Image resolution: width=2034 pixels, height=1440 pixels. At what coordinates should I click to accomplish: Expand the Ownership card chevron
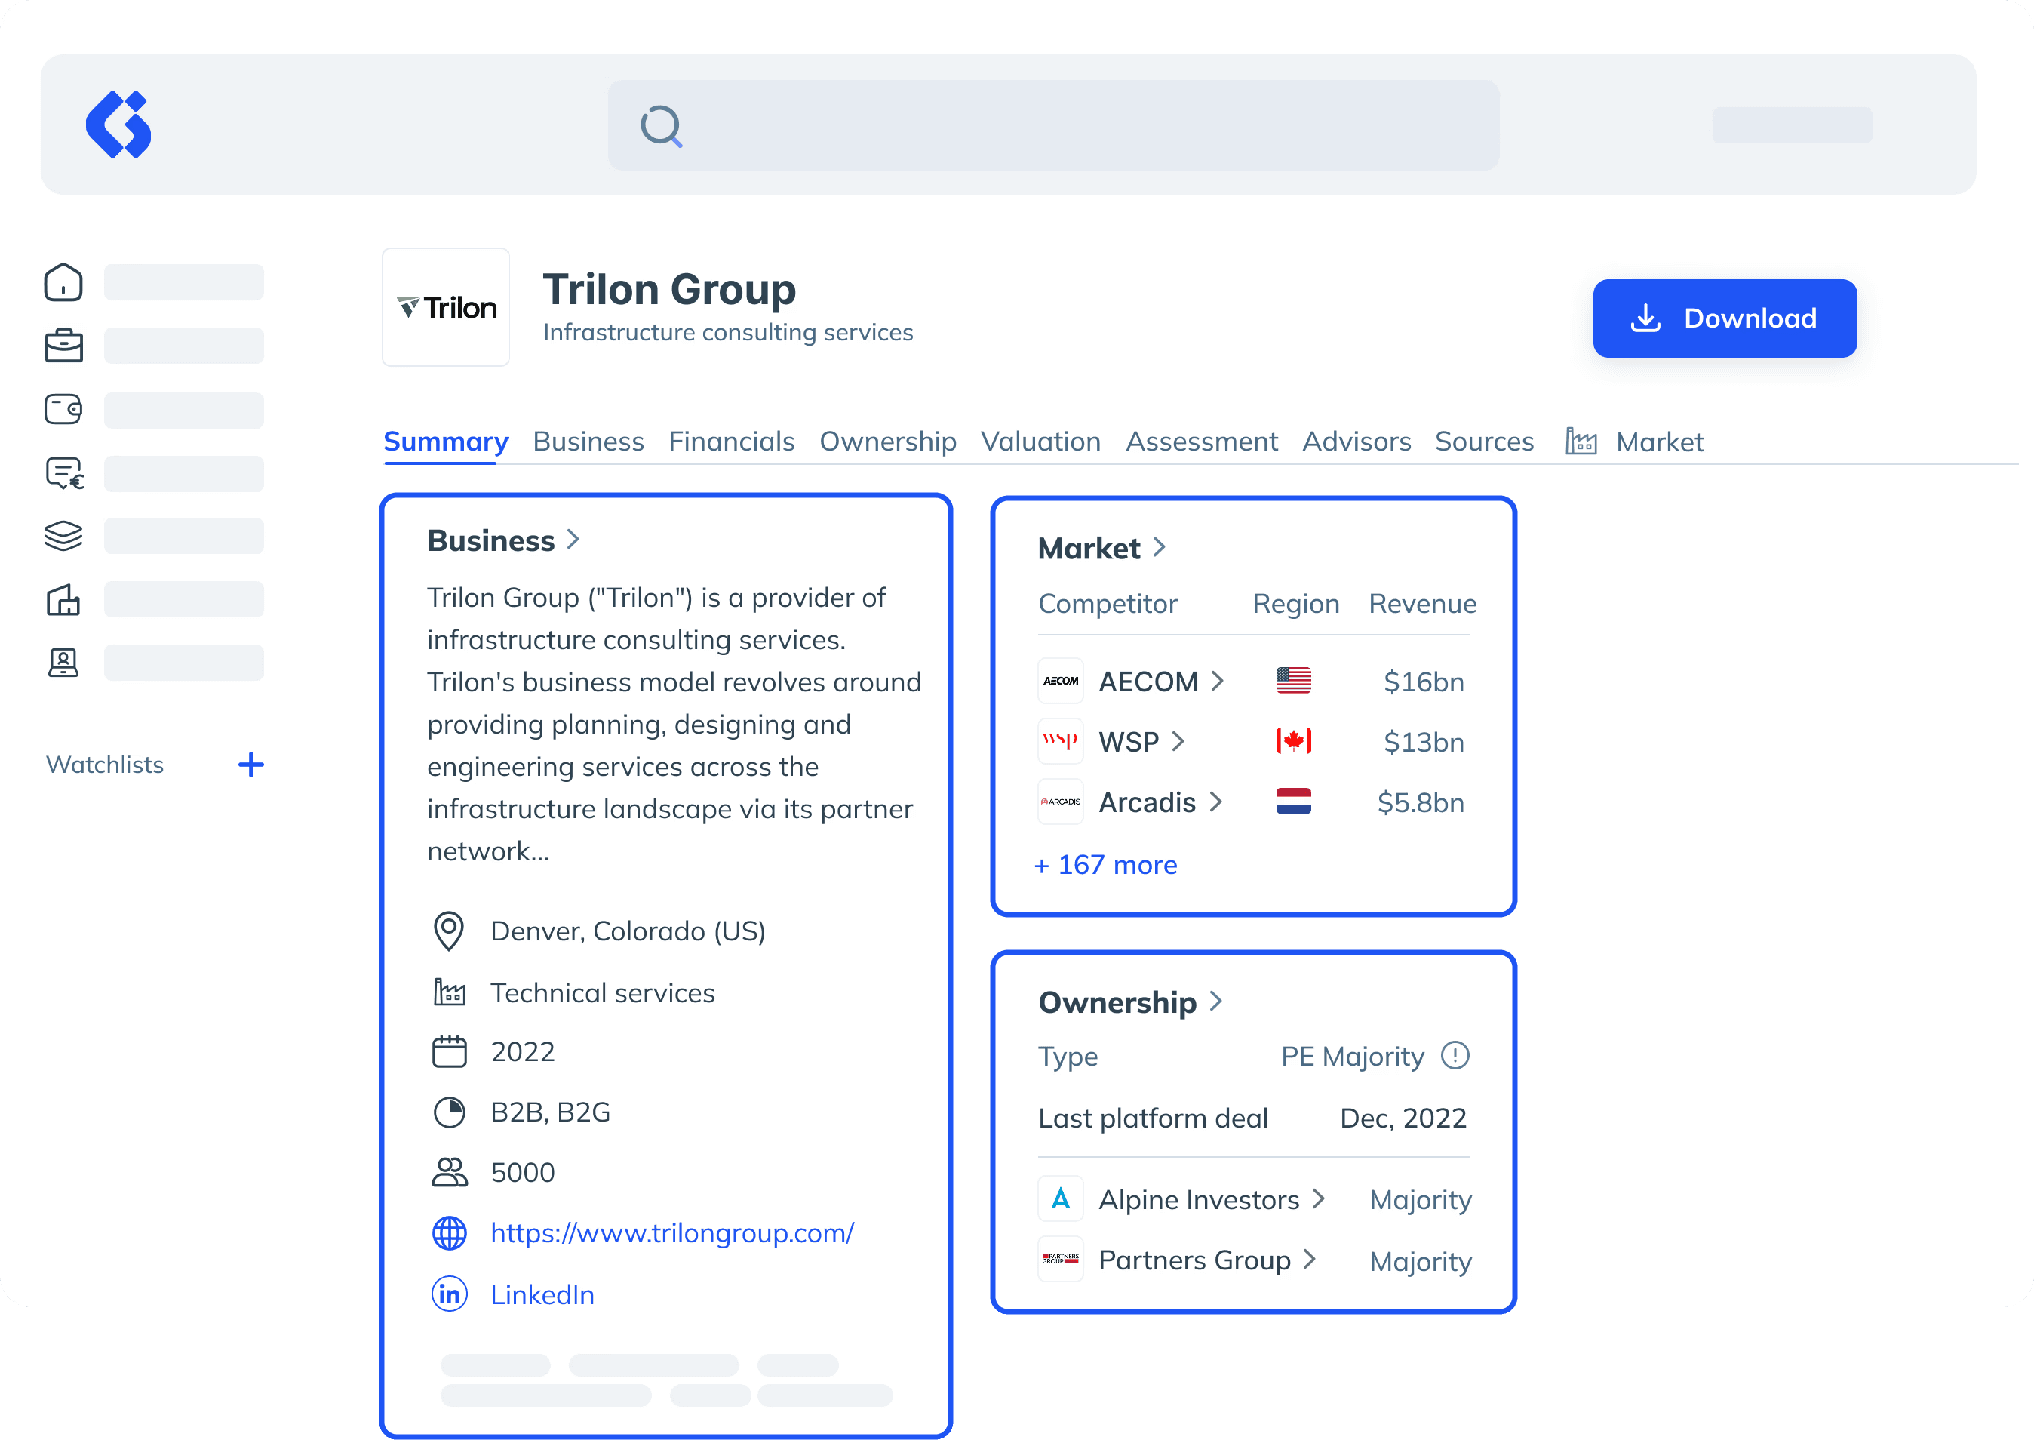point(1215,1001)
